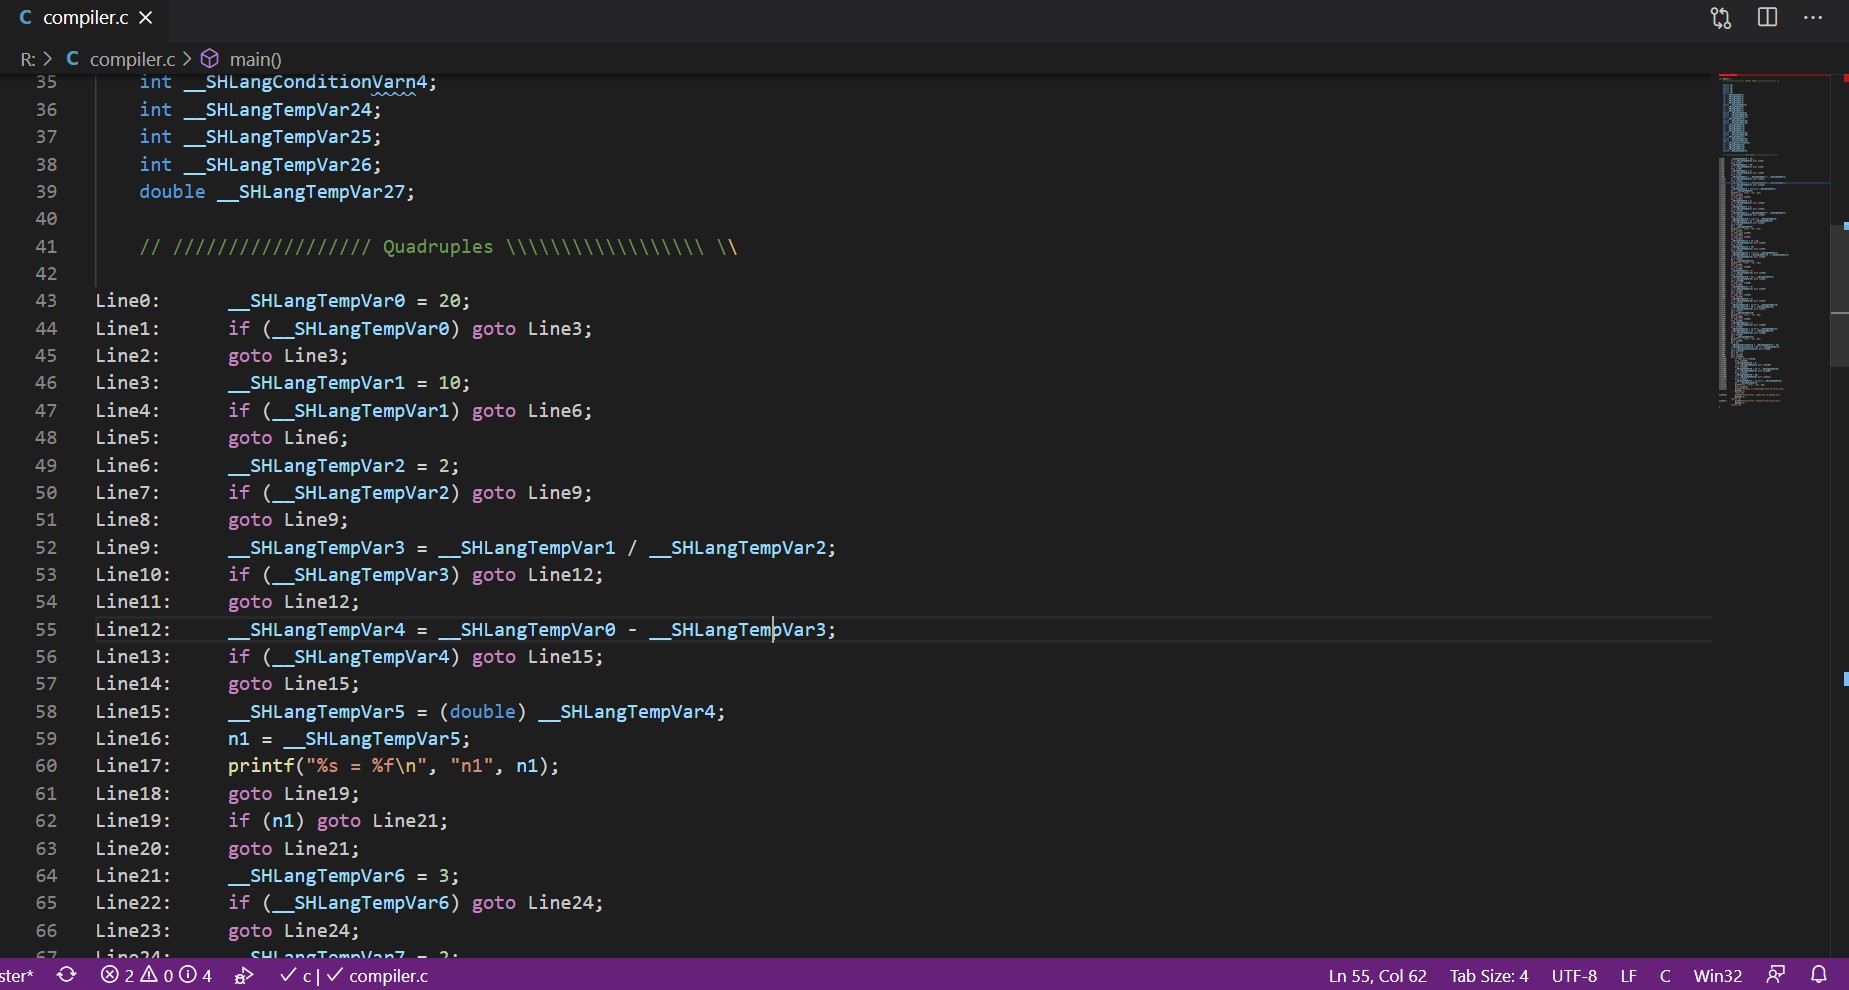Open the errors and warnings indicator
The width and height of the screenshot is (1849, 990).
(x=155, y=975)
